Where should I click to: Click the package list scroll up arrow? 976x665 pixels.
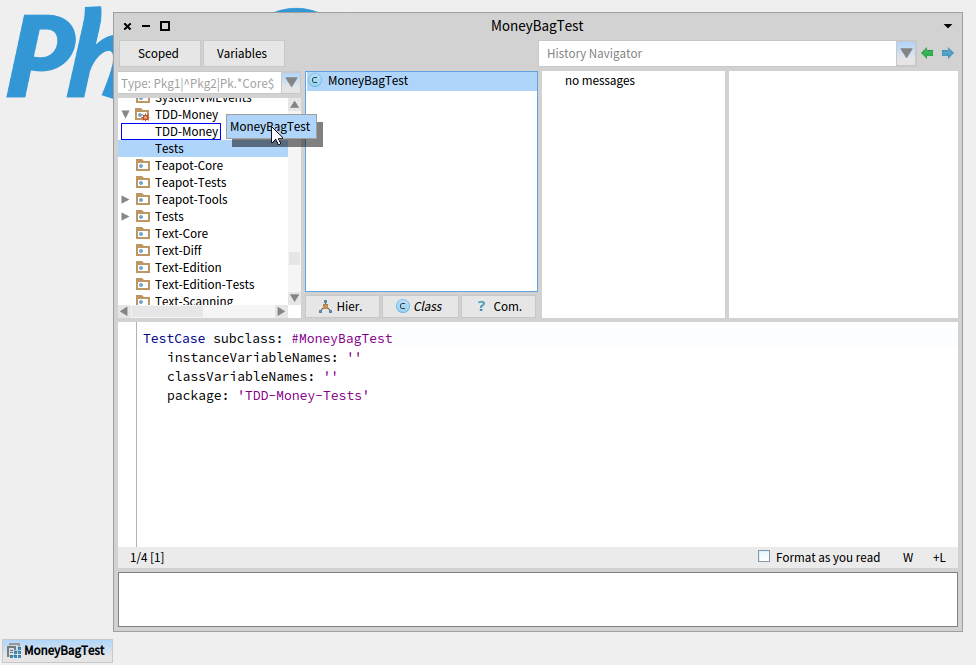click(x=294, y=104)
